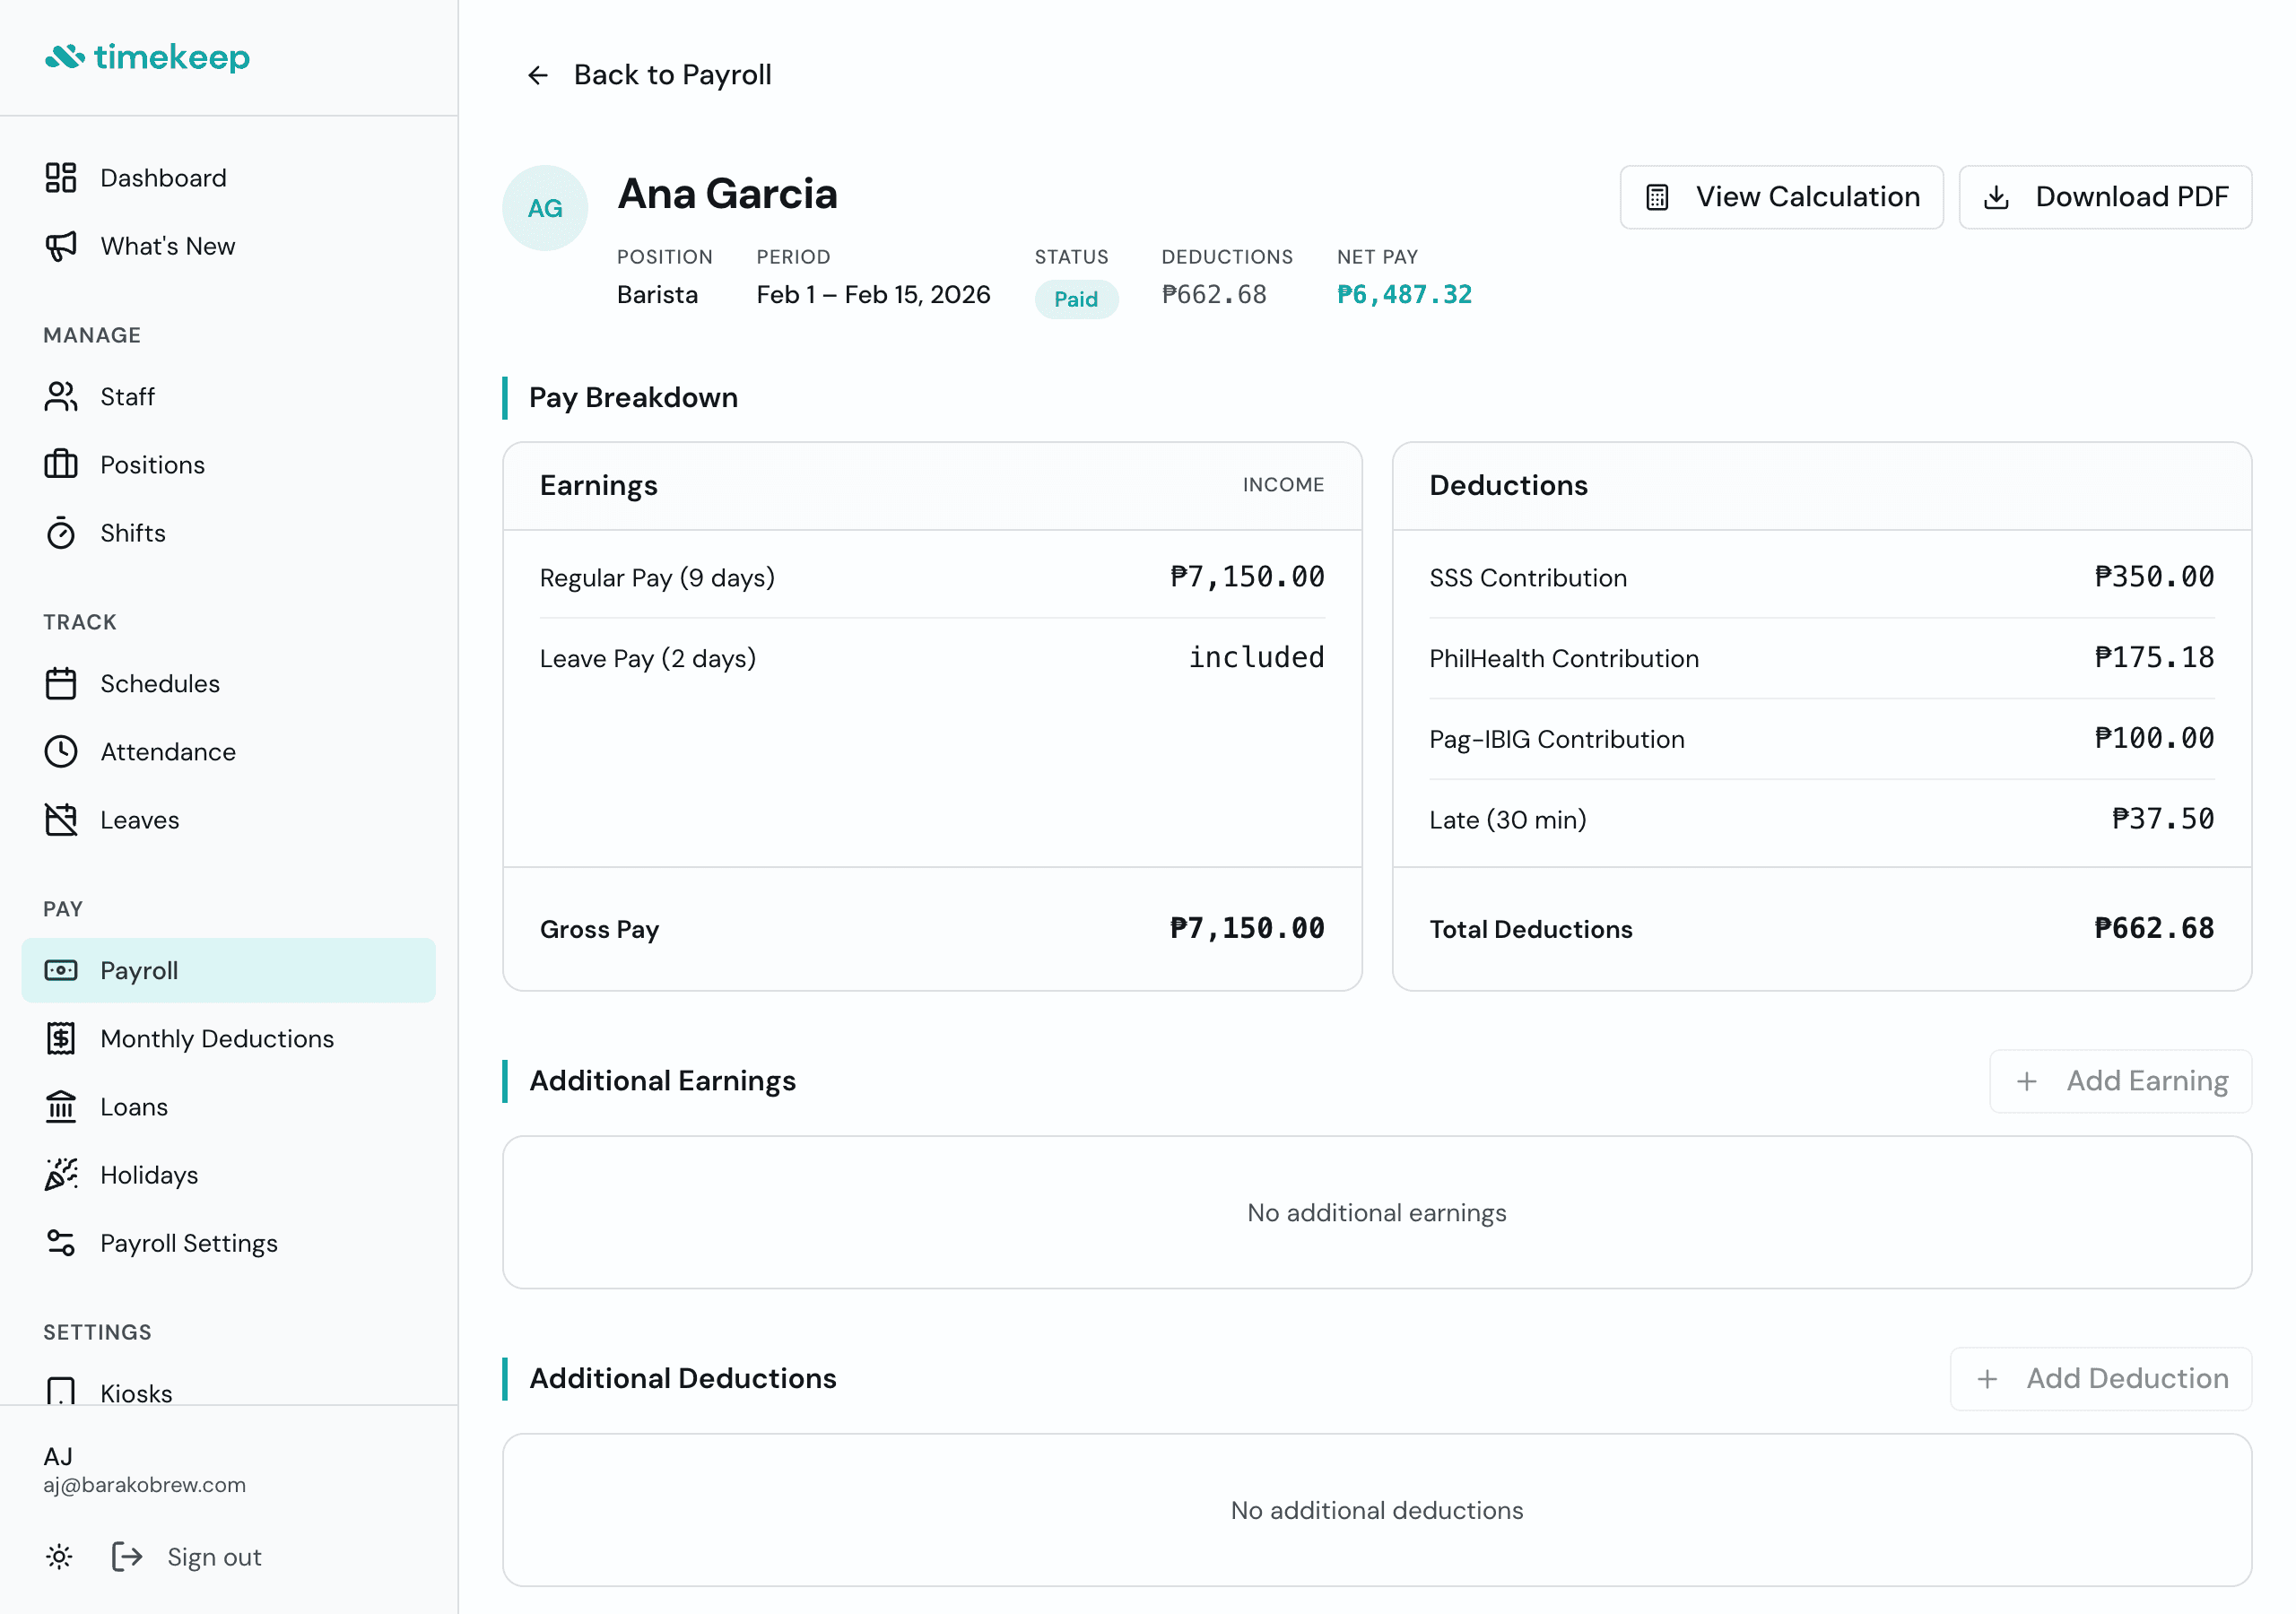Click the What's New megaphone icon
The height and width of the screenshot is (1614, 2296).
click(x=61, y=246)
